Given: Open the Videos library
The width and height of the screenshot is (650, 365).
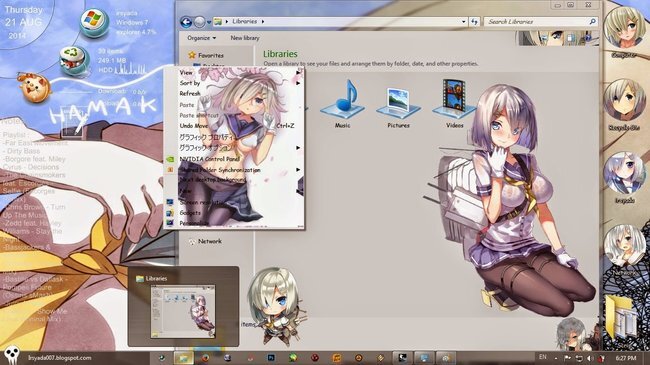Looking at the screenshot, I should 454,104.
